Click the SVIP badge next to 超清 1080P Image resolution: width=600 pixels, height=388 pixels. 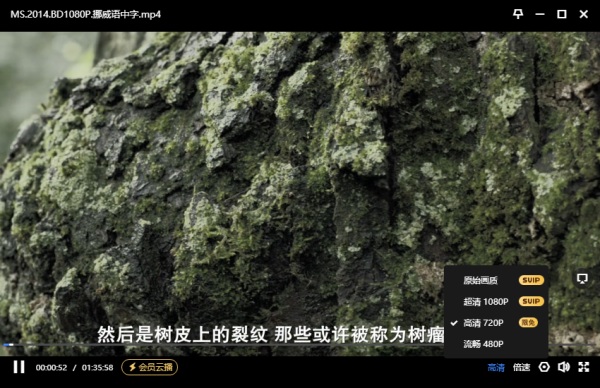pos(531,301)
